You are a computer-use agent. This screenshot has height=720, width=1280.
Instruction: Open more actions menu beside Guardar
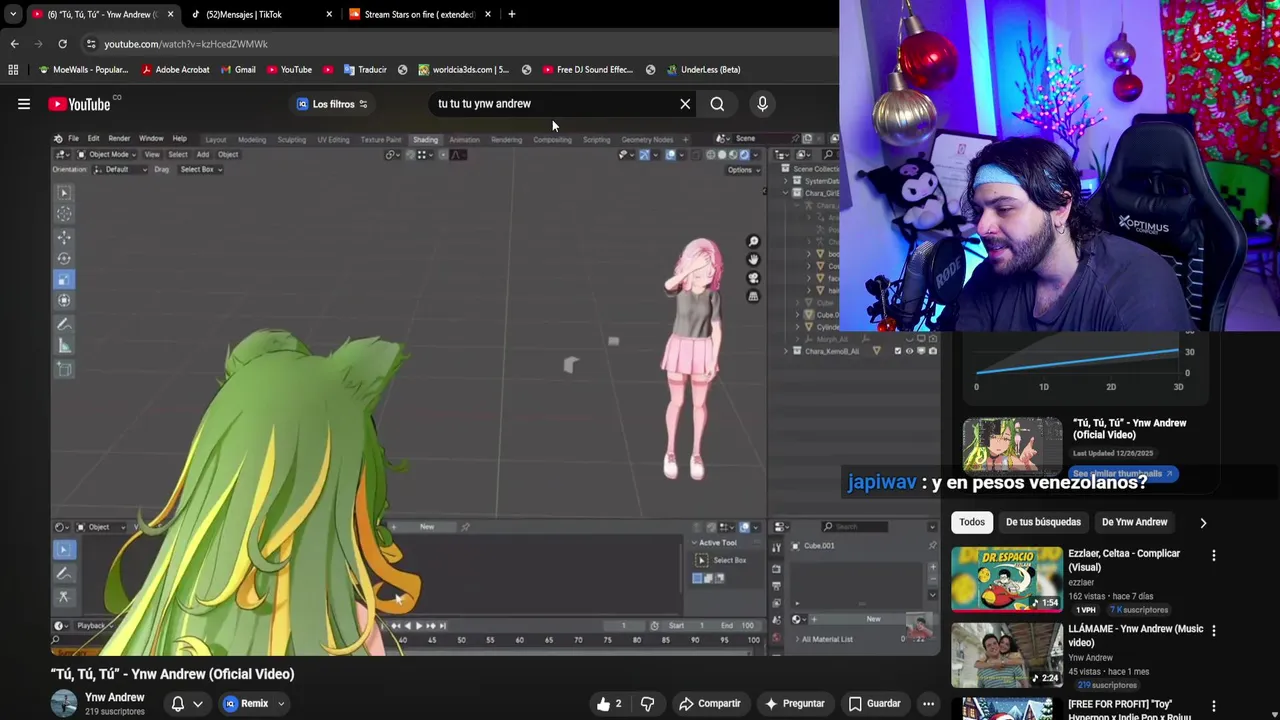click(928, 704)
